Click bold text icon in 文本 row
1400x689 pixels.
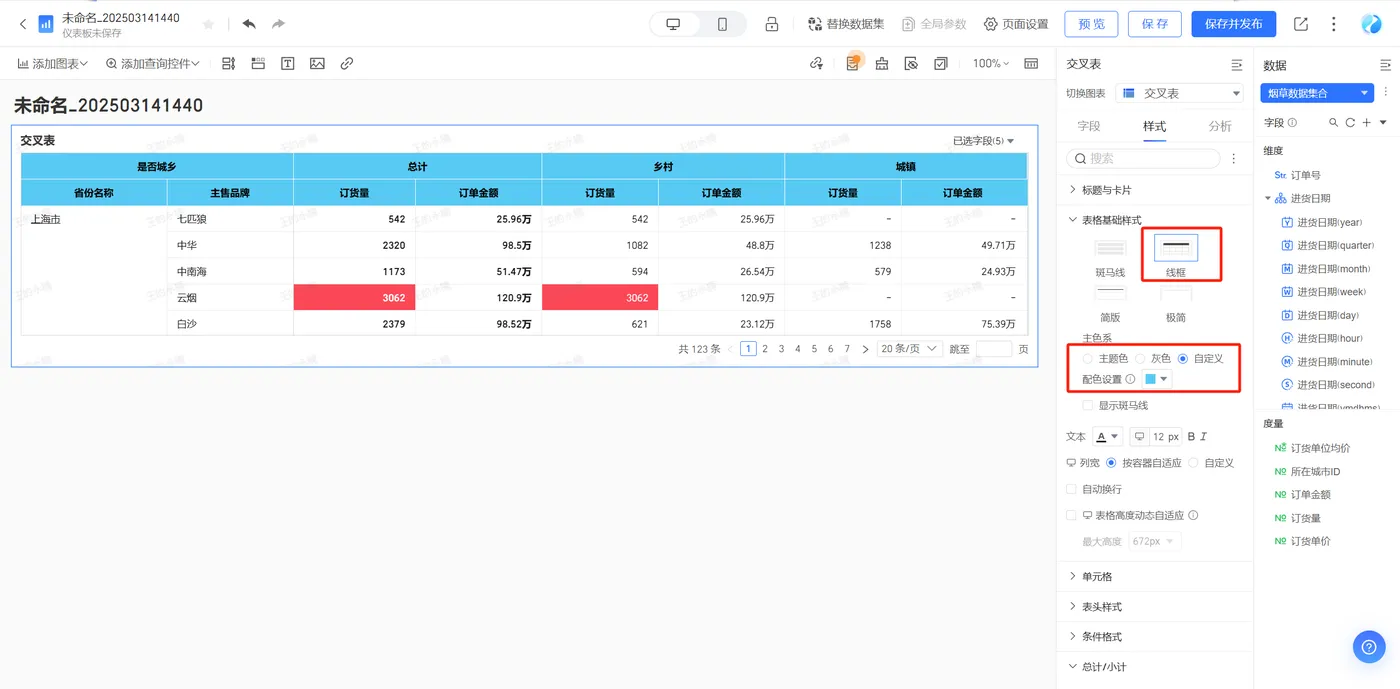[1191, 437]
